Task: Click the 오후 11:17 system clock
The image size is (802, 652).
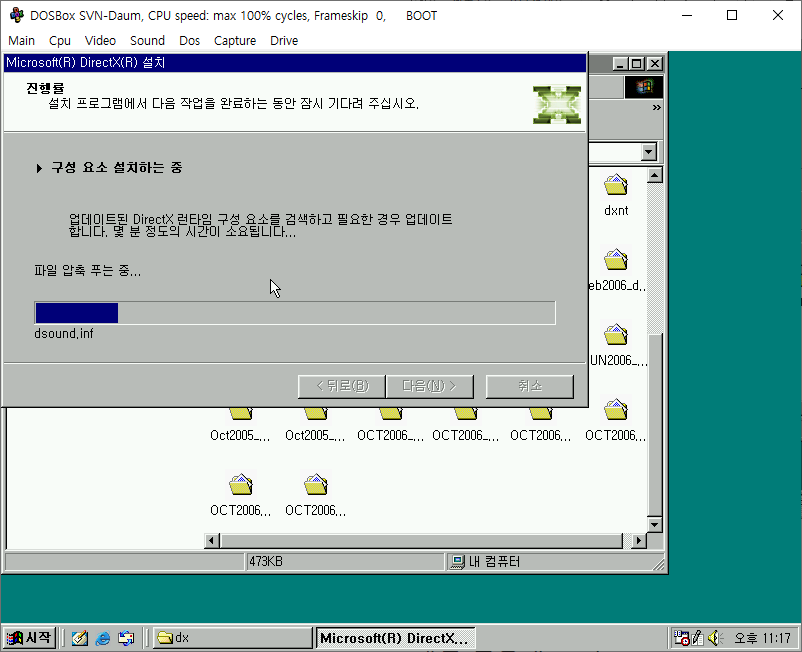Action: [x=762, y=638]
